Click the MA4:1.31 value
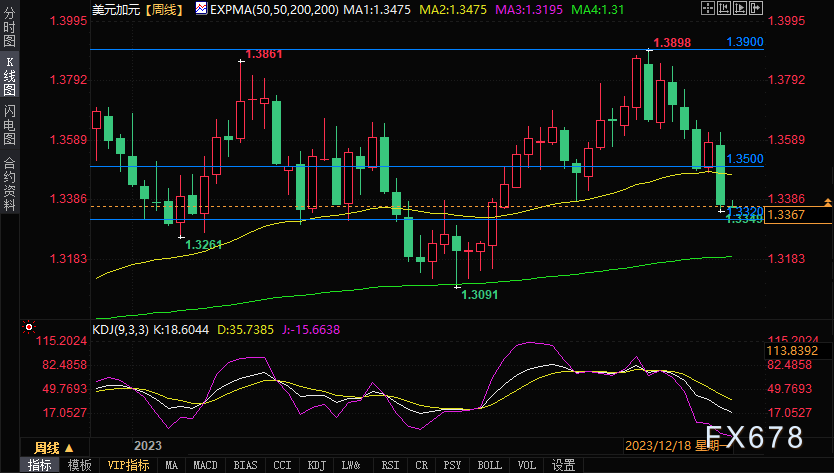 598,10
